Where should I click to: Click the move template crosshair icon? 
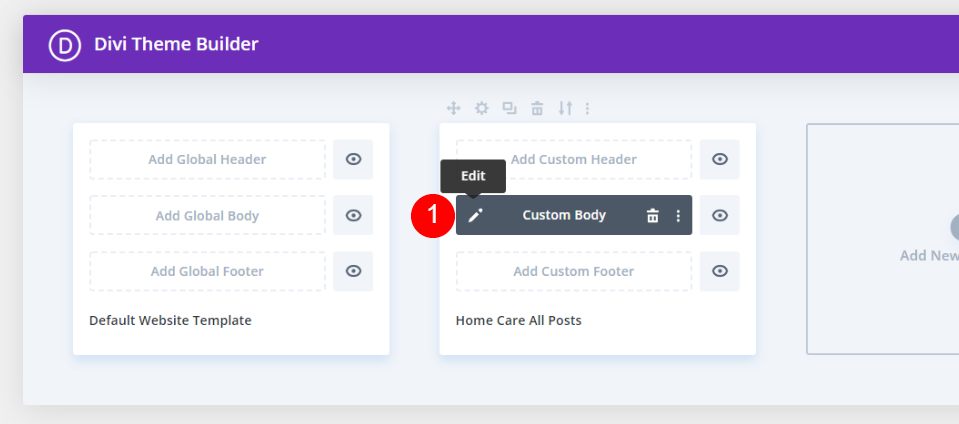[x=453, y=108]
